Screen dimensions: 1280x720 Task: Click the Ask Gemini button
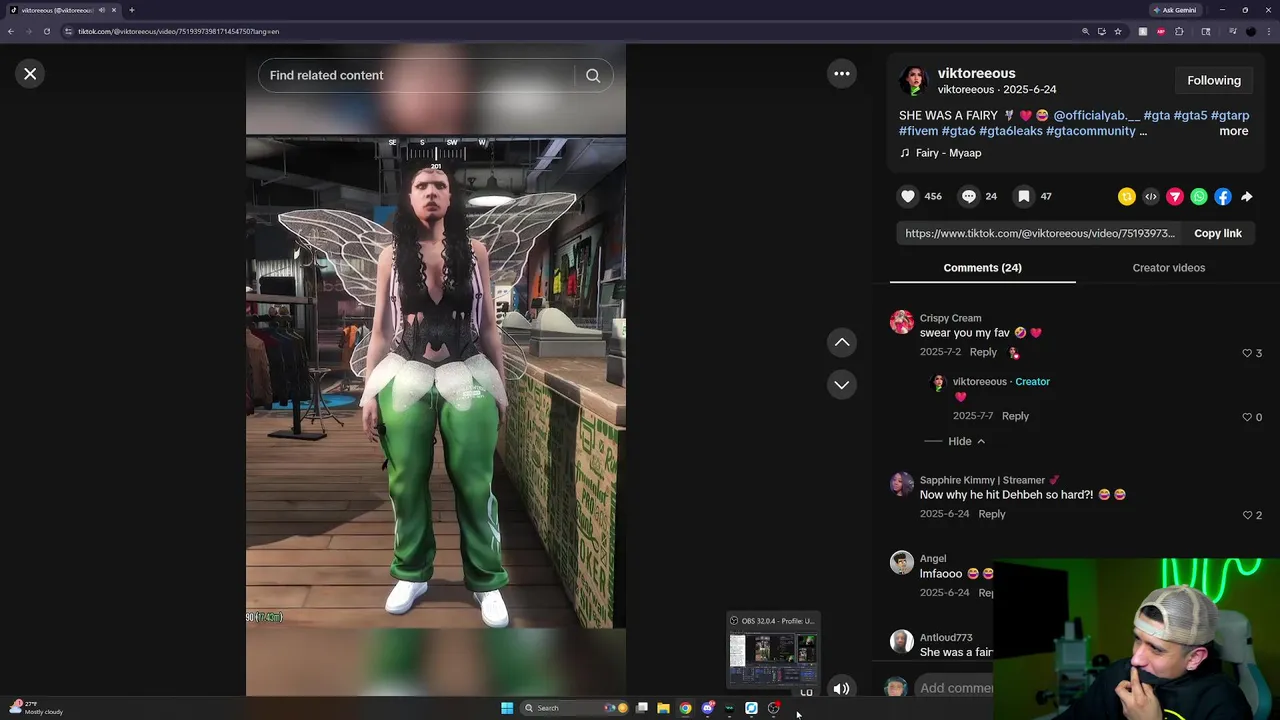click(1174, 10)
